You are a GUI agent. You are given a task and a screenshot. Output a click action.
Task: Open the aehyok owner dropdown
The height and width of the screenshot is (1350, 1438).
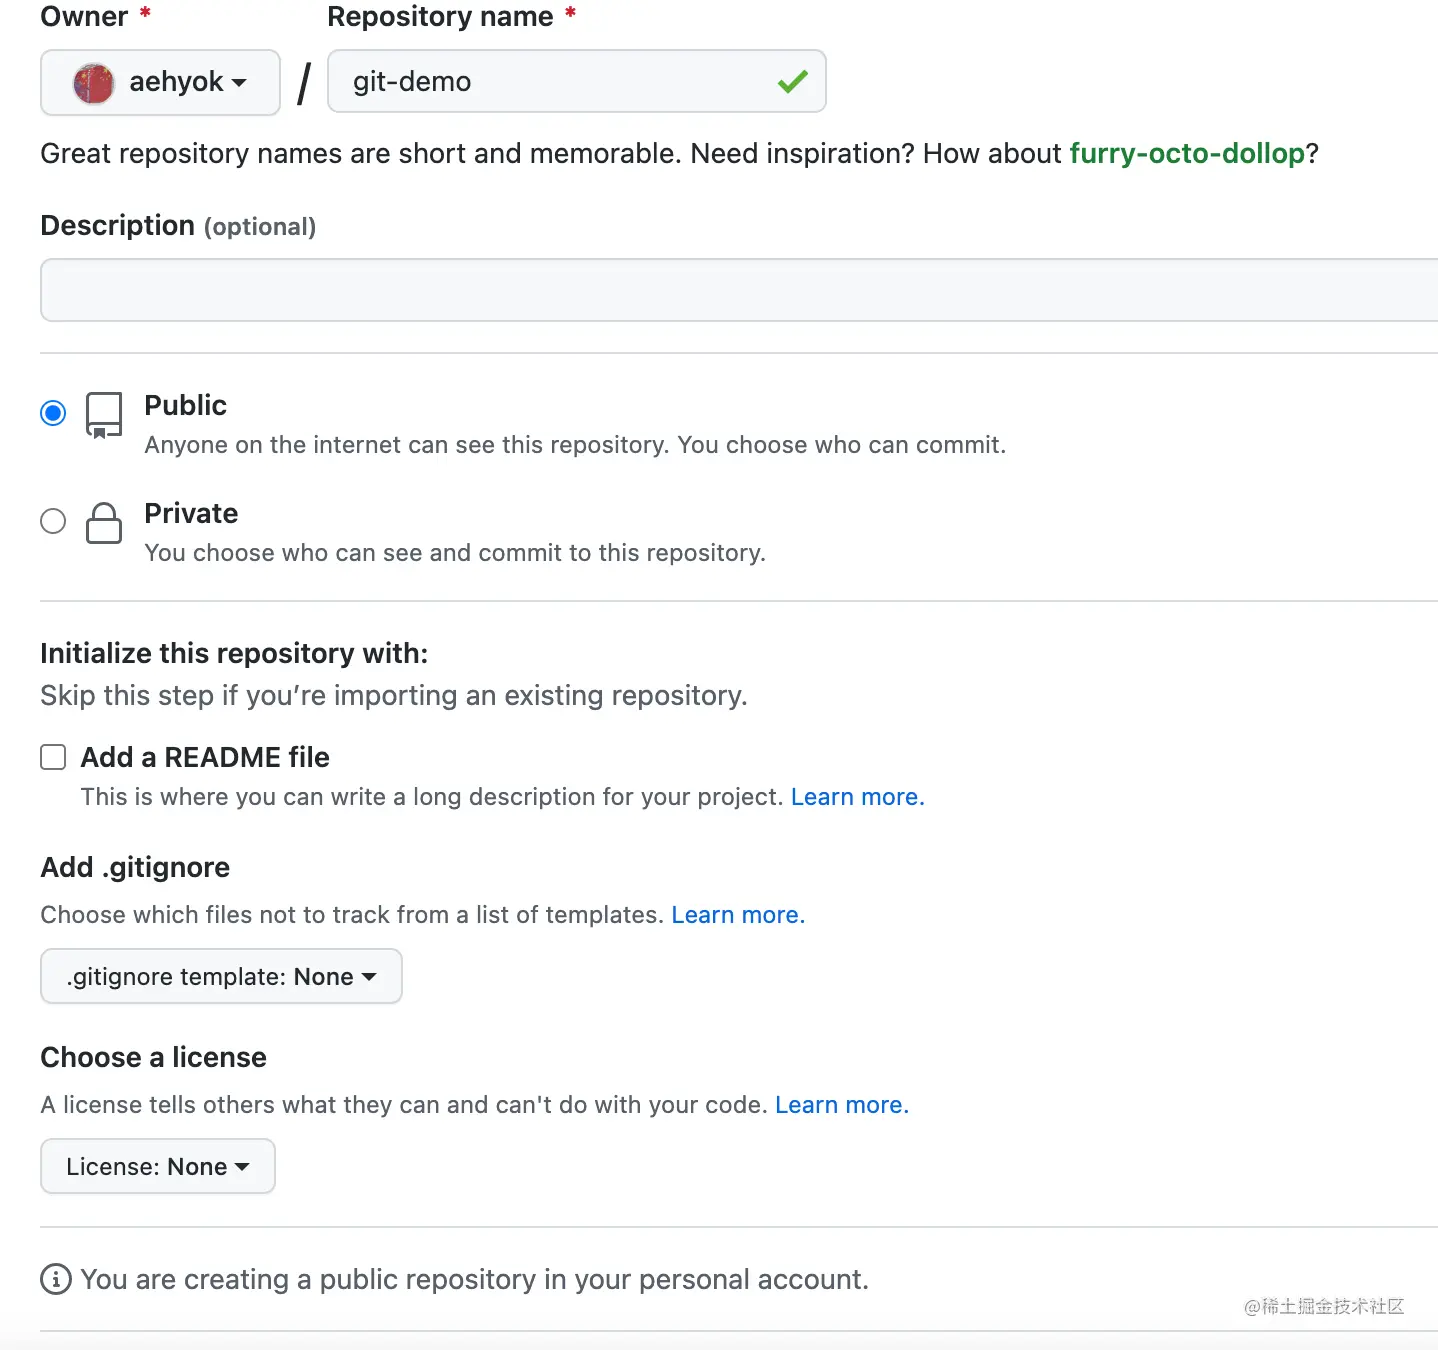coord(160,82)
